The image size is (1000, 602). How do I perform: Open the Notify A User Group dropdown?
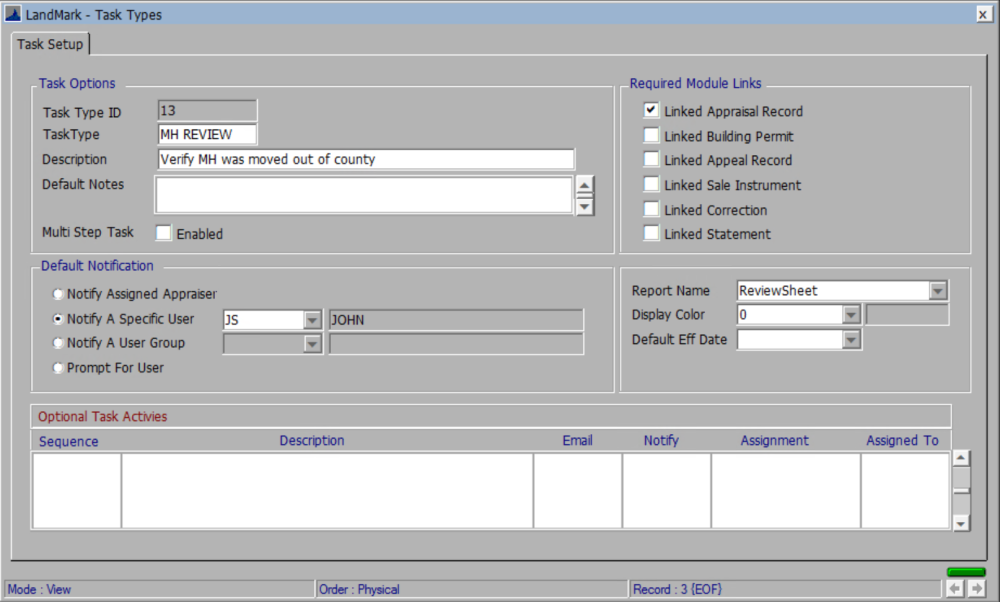point(311,342)
